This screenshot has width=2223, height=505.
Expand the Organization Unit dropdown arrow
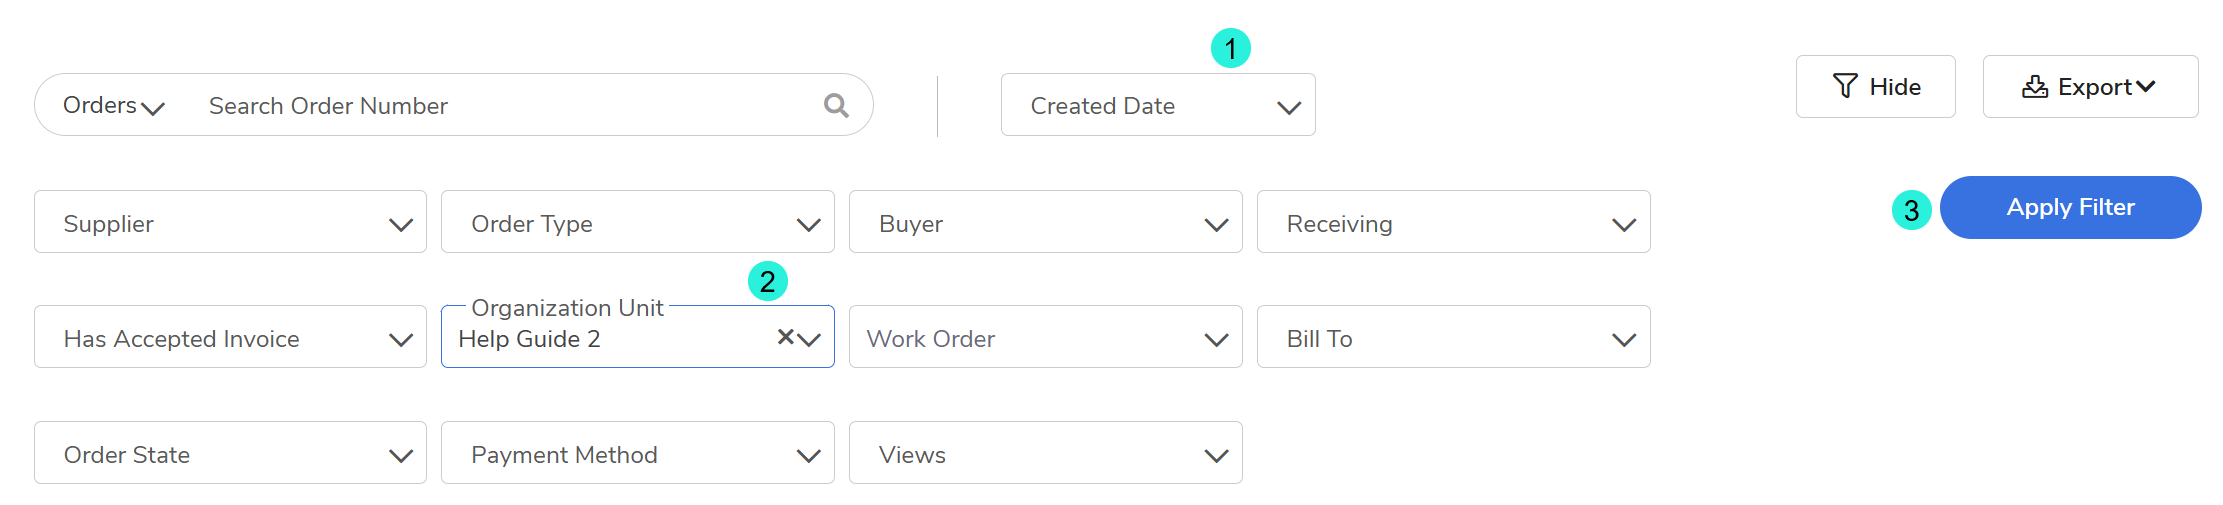click(x=811, y=339)
